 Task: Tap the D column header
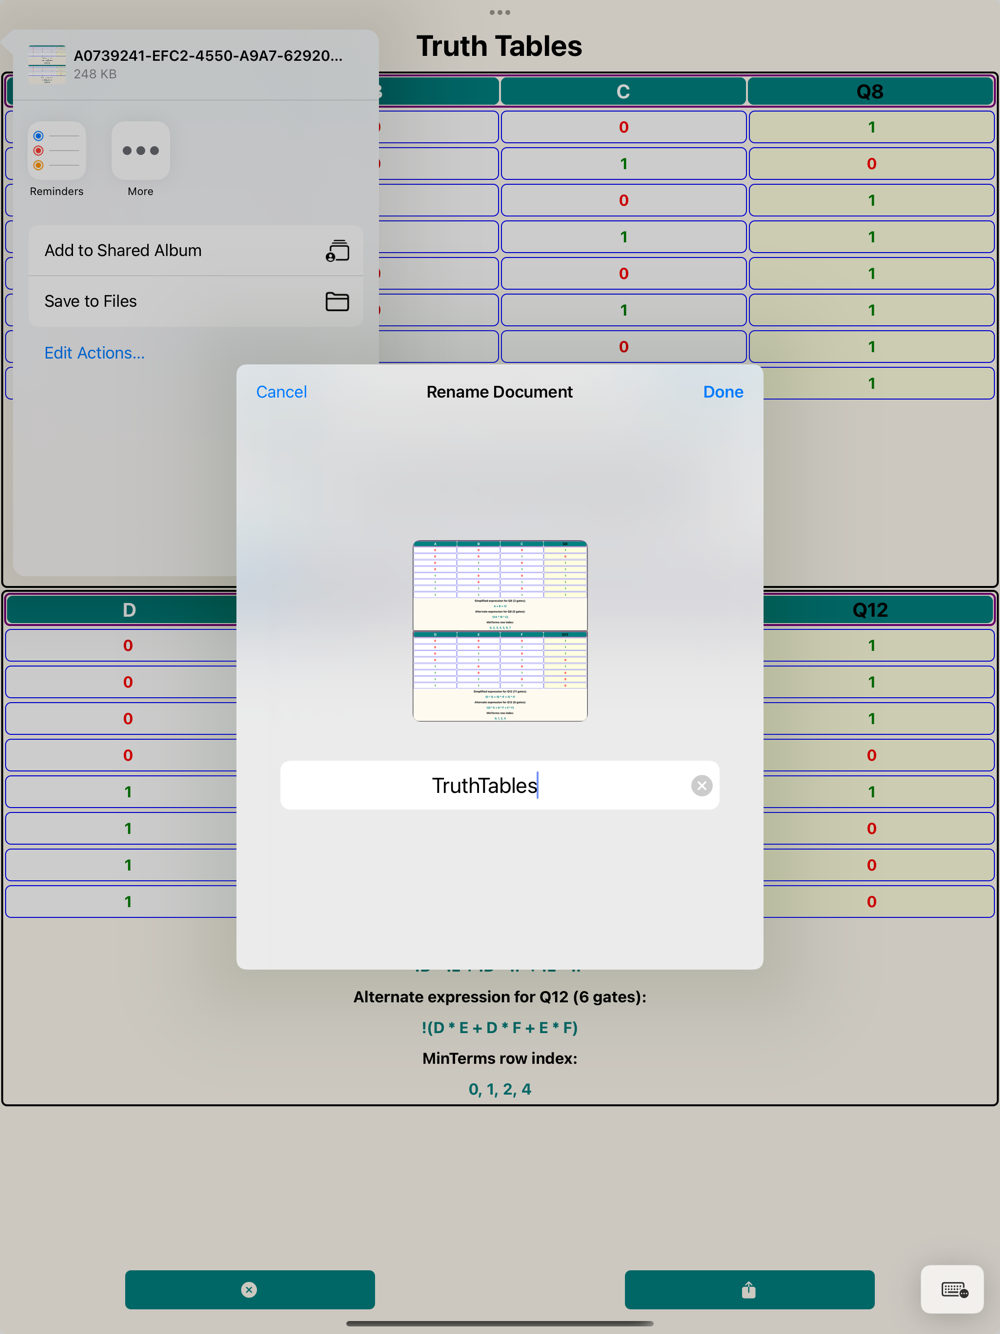point(129,610)
